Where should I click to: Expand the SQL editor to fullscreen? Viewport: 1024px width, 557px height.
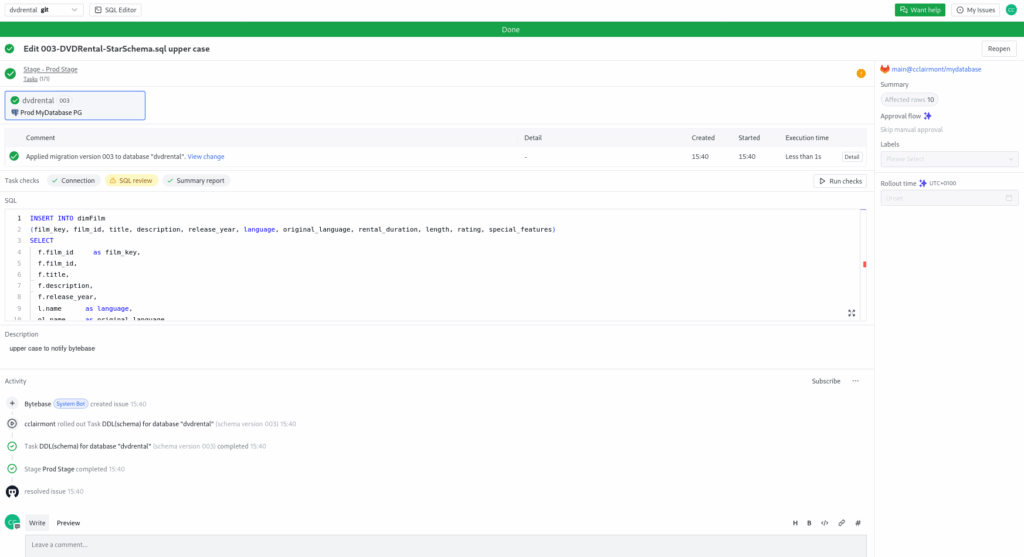tap(852, 313)
